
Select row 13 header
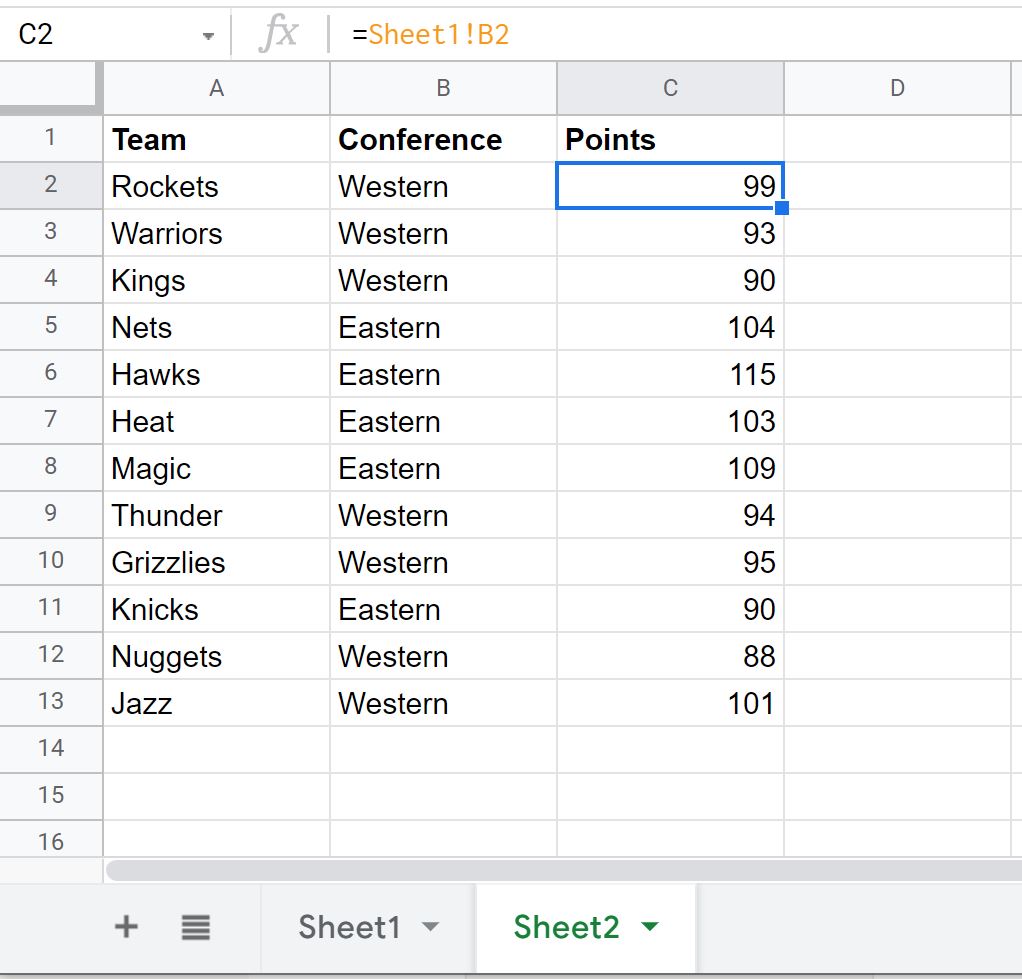[51, 703]
